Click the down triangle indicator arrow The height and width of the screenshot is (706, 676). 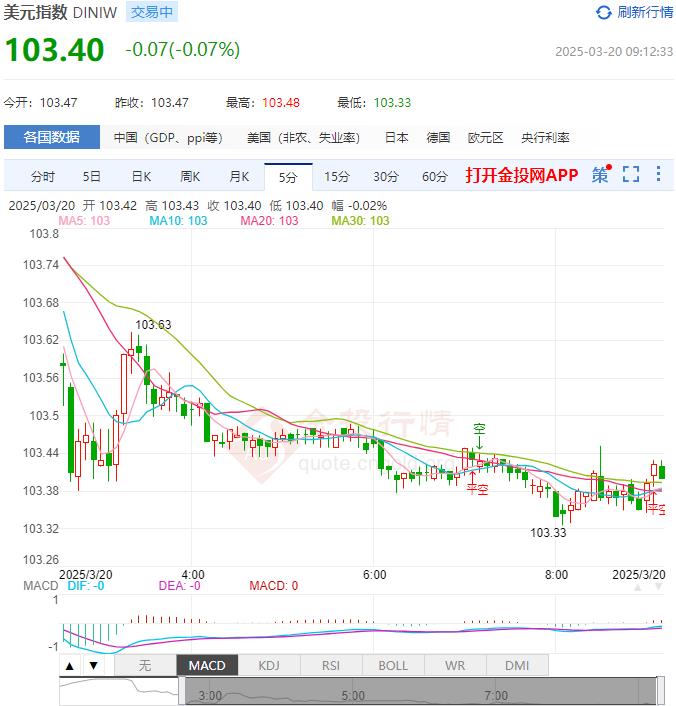pyautogui.click(x=93, y=665)
